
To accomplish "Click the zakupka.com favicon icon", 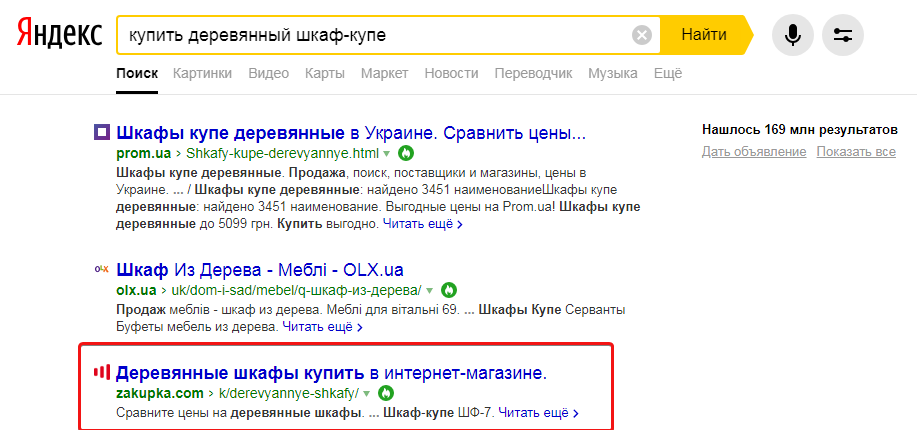I will click(102, 371).
